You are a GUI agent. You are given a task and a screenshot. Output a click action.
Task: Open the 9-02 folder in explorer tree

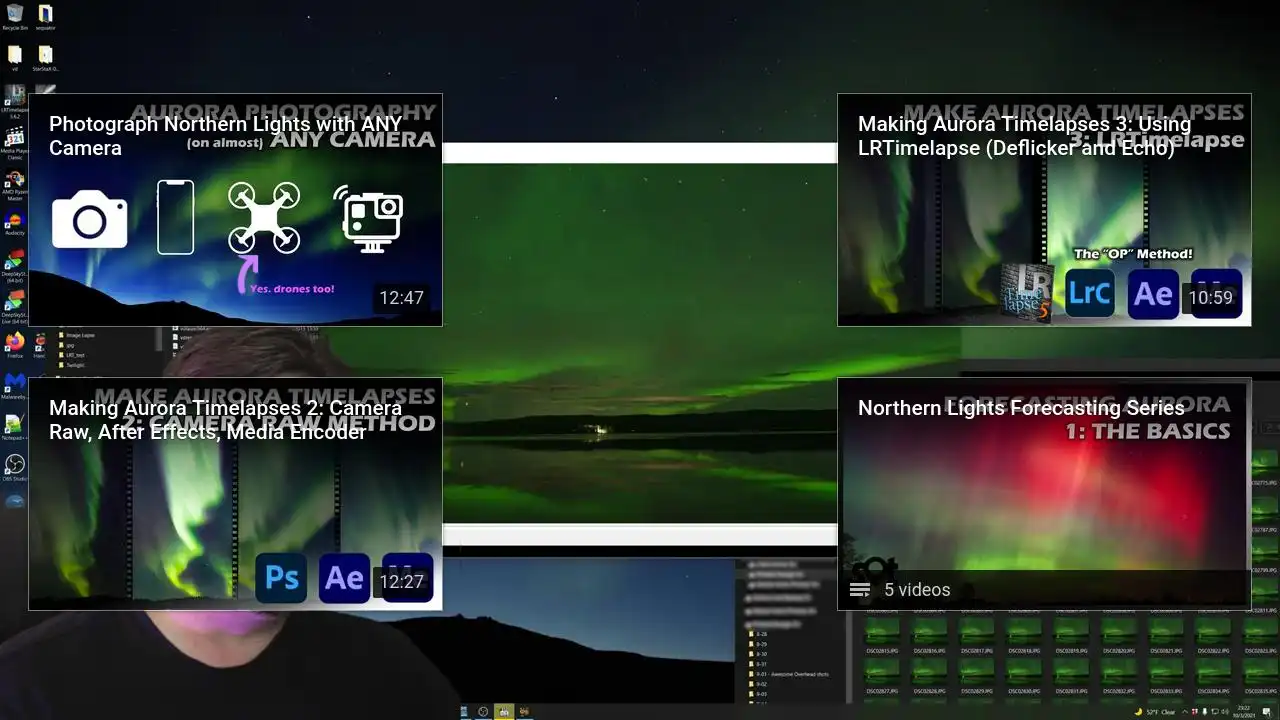760,684
